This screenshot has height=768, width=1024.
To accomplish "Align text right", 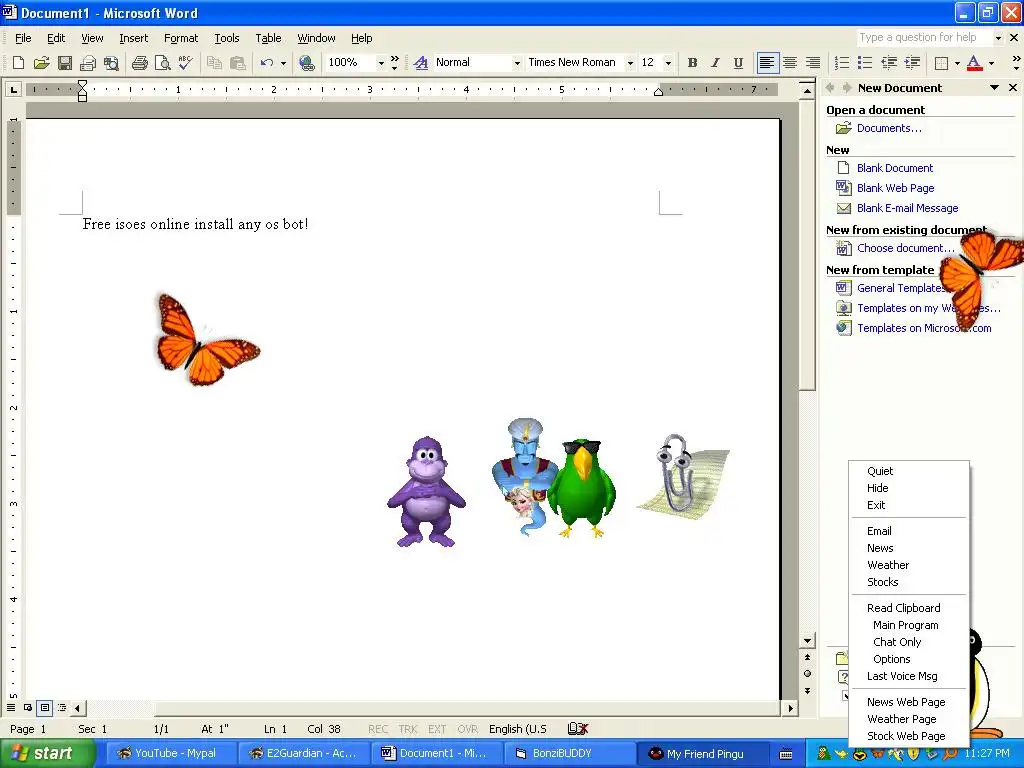I will (x=813, y=63).
